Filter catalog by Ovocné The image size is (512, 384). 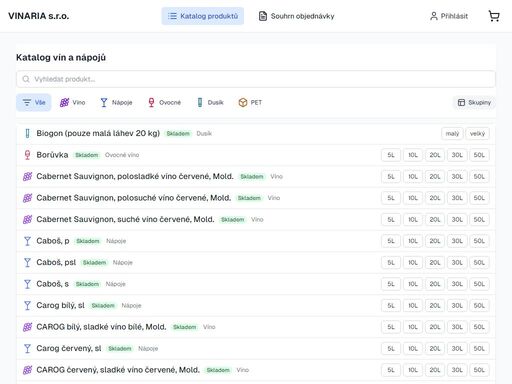pos(164,102)
